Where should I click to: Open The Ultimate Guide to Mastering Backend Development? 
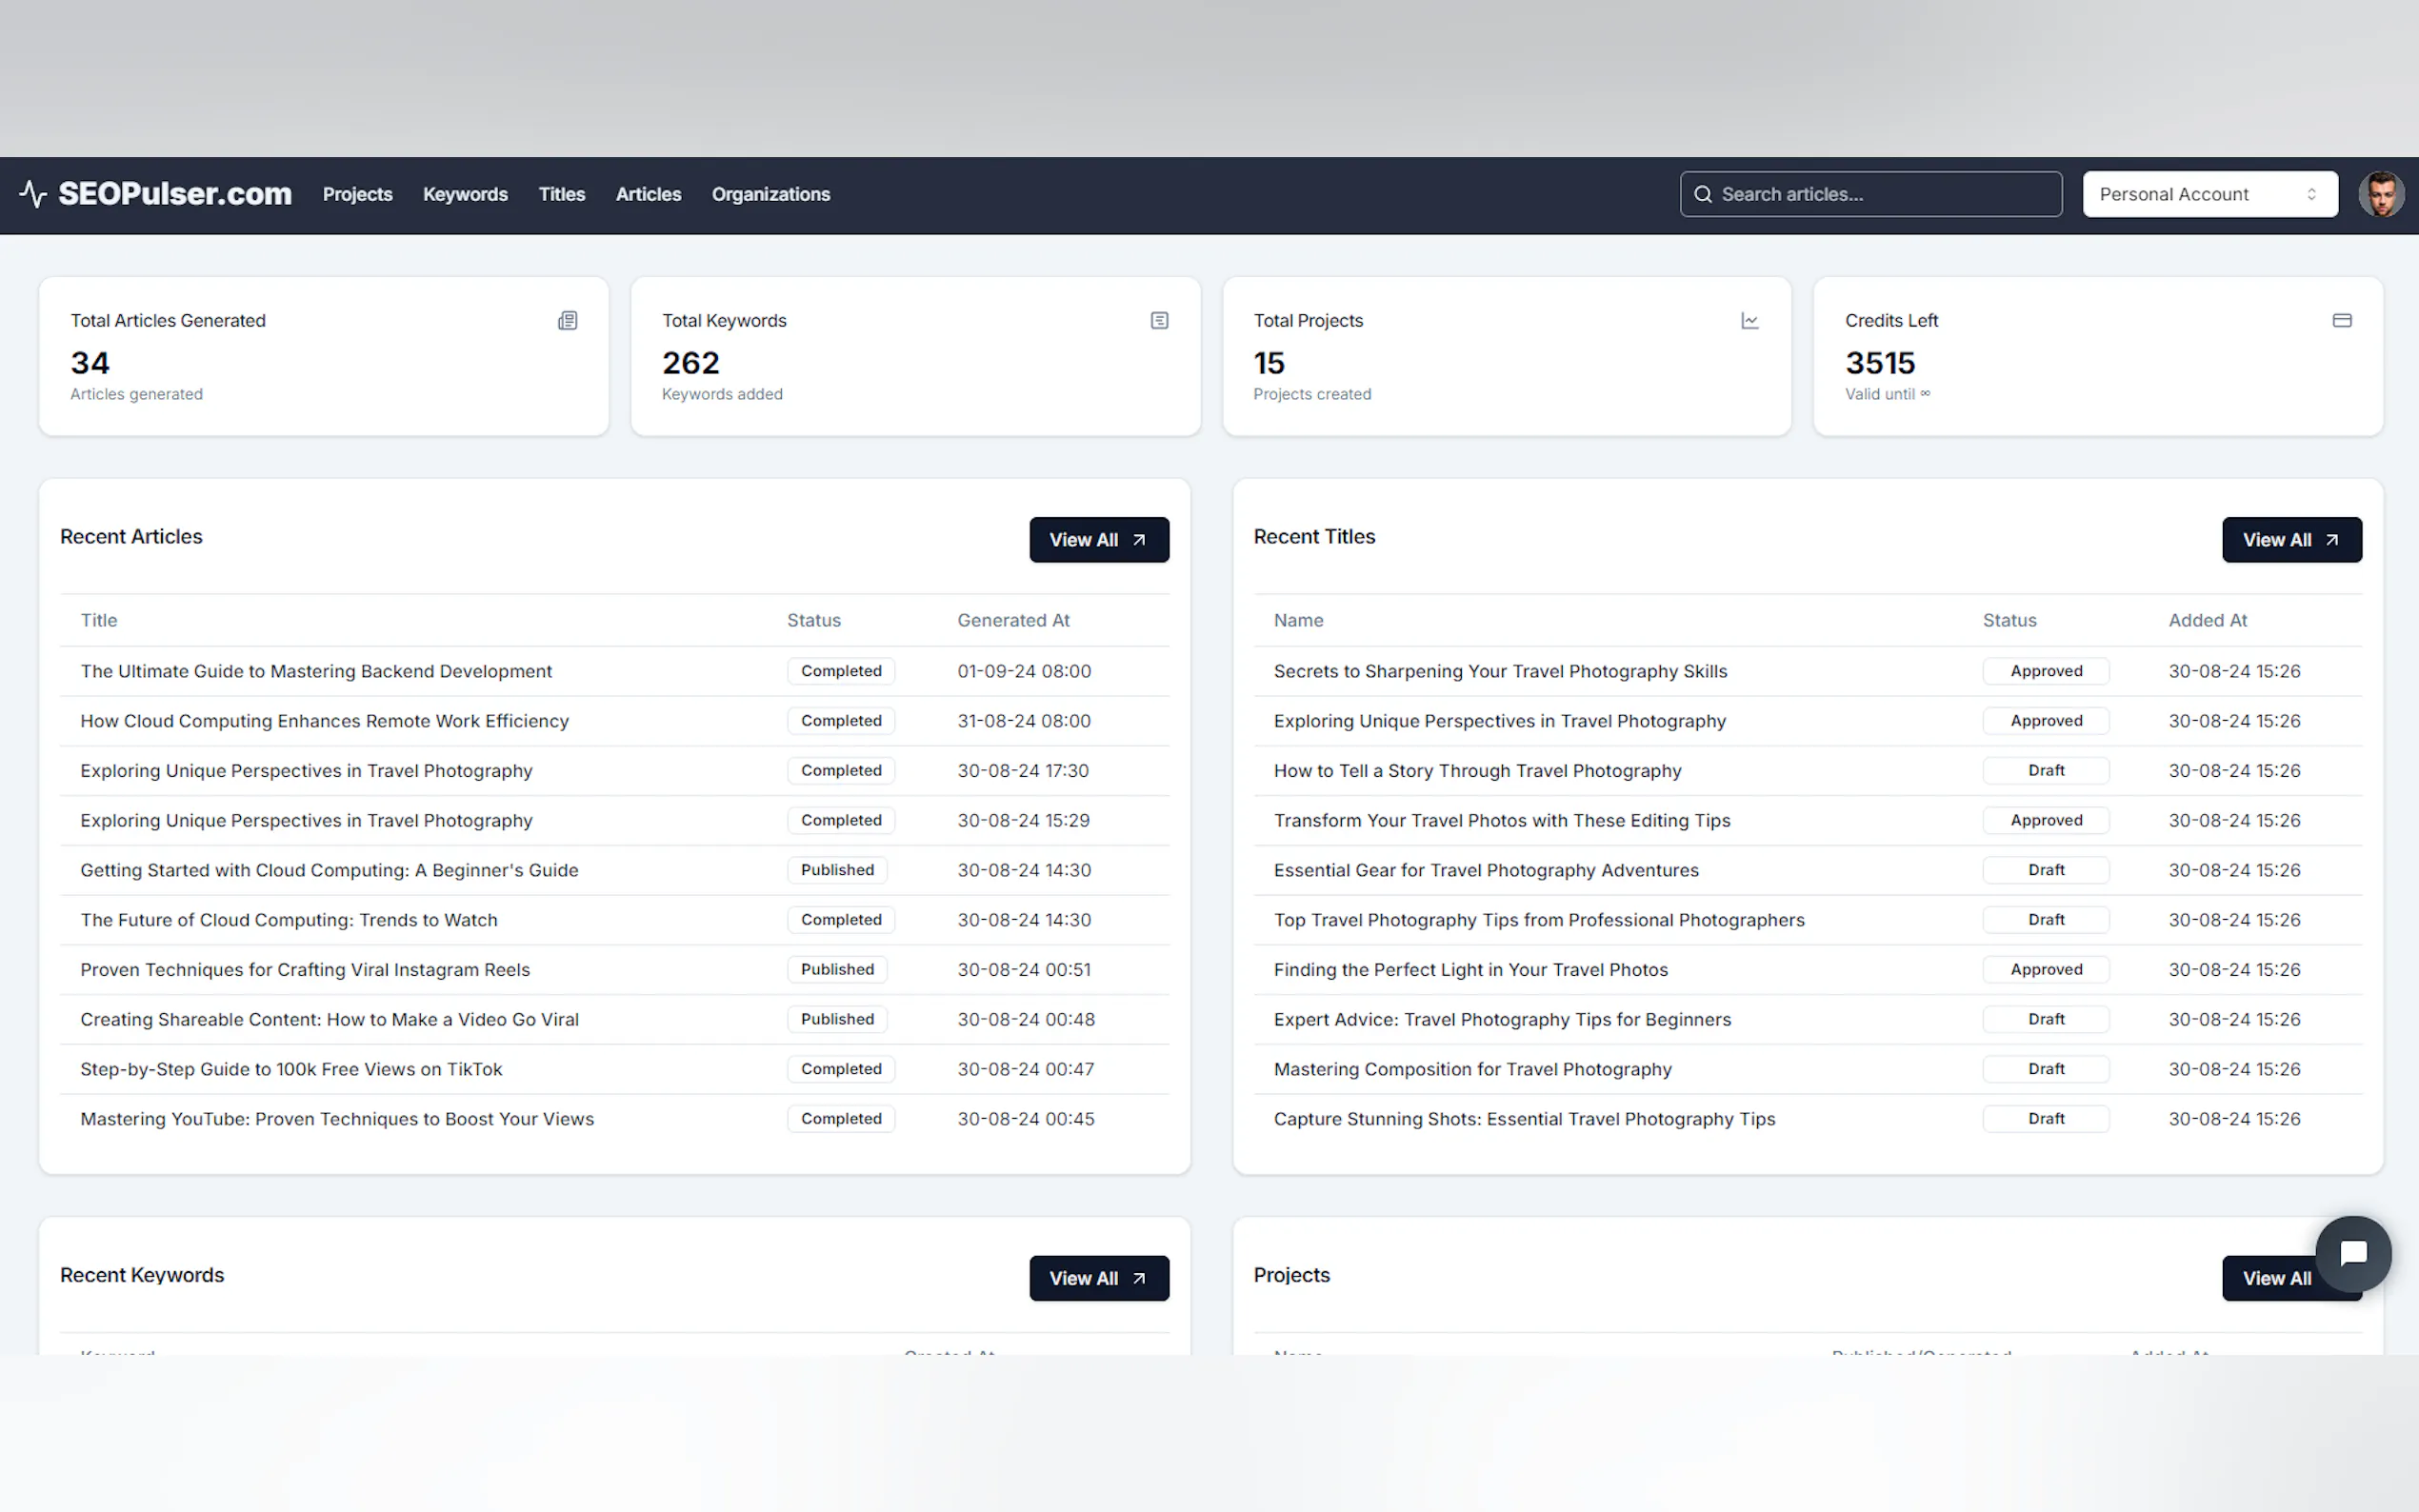pos(316,671)
